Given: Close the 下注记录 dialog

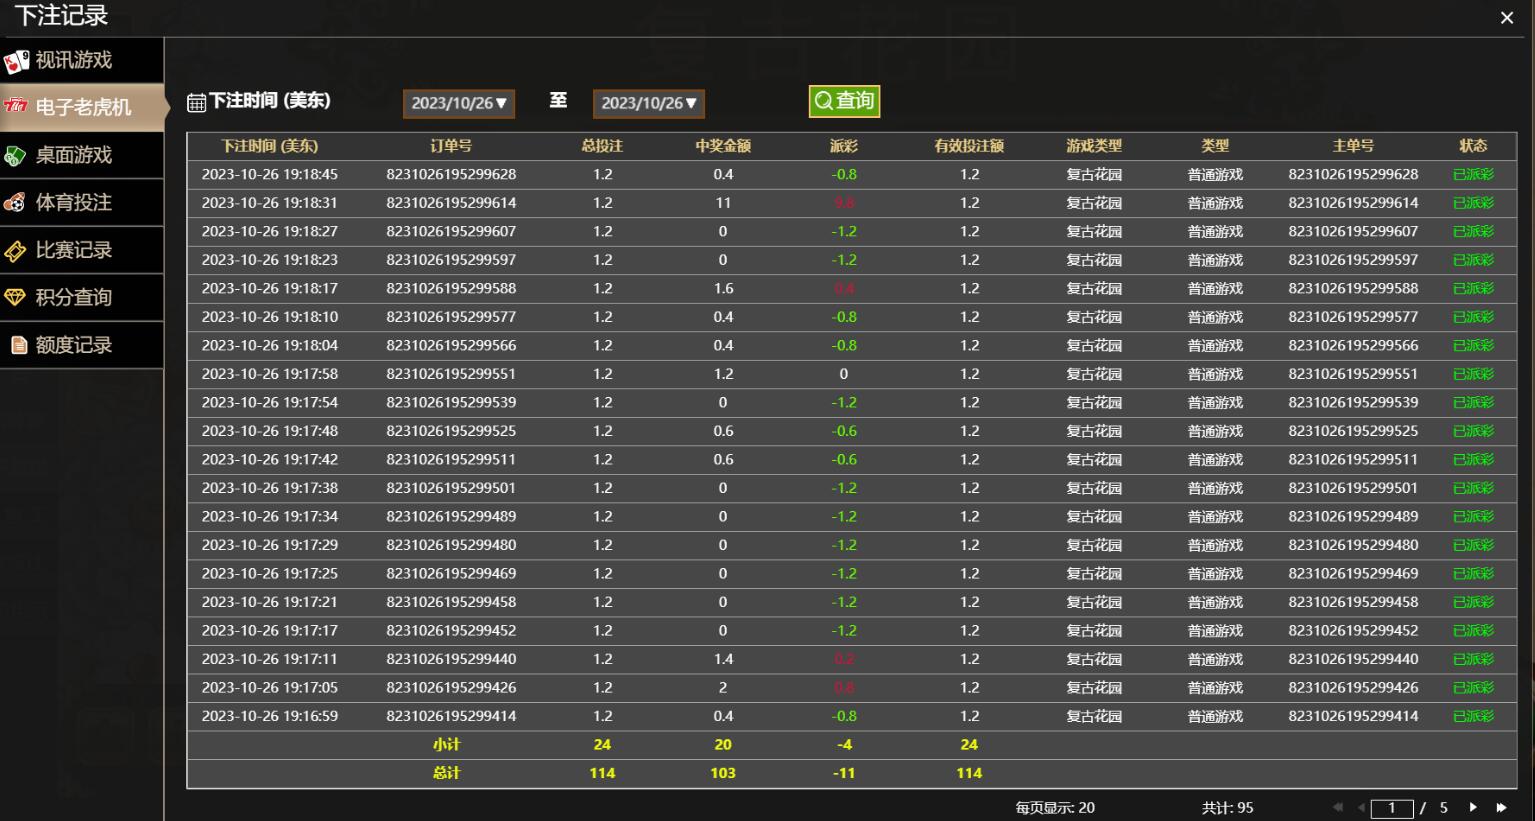Looking at the screenshot, I should pos(1507,18).
